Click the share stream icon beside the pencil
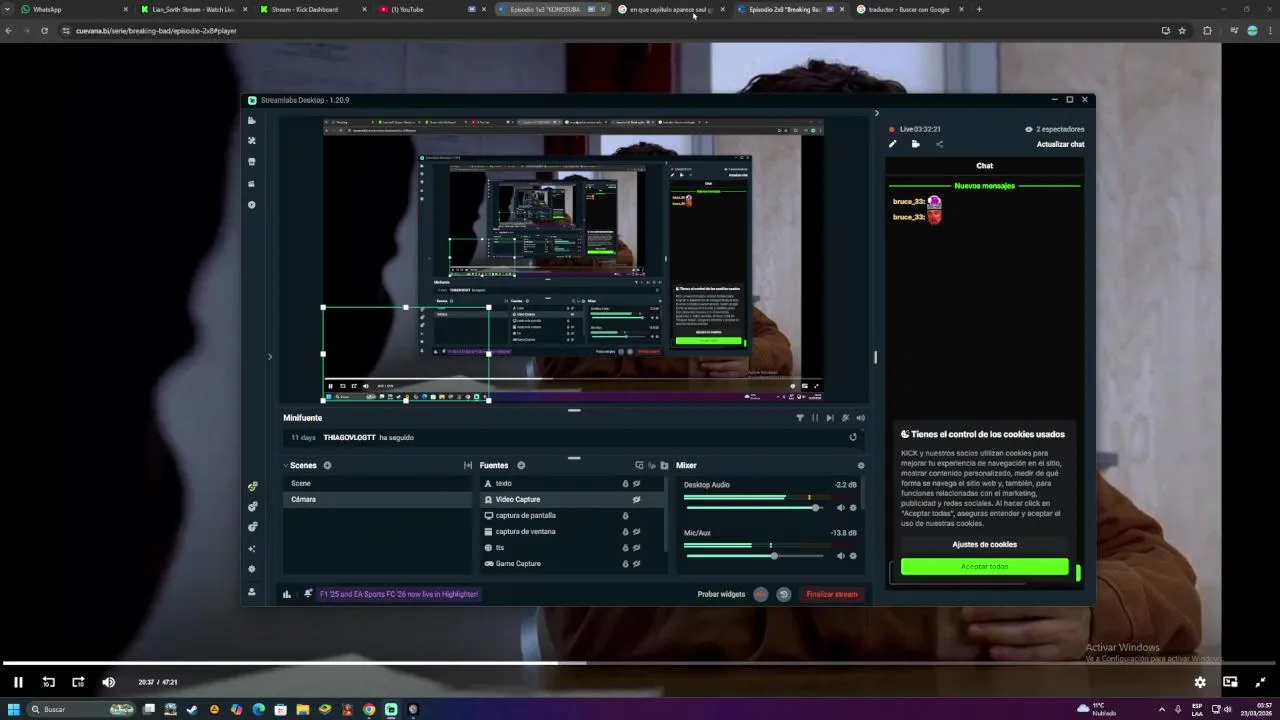Screen dimensions: 1280x720 coord(939,144)
